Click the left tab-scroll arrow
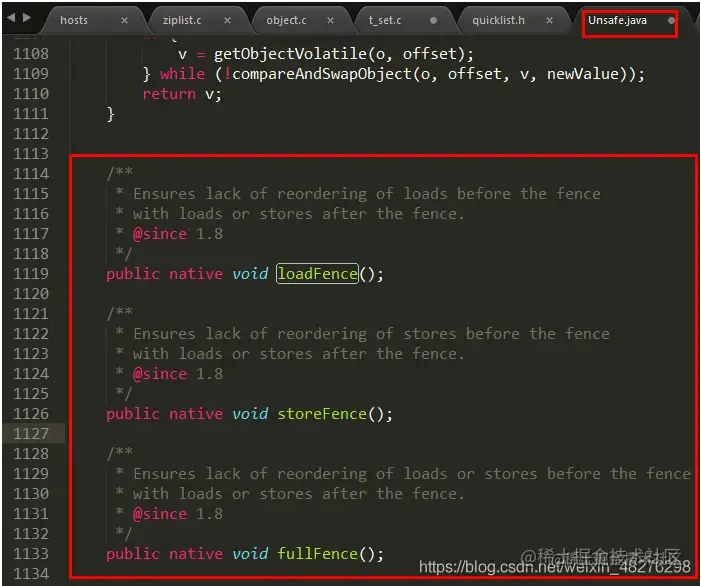 pos(11,18)
